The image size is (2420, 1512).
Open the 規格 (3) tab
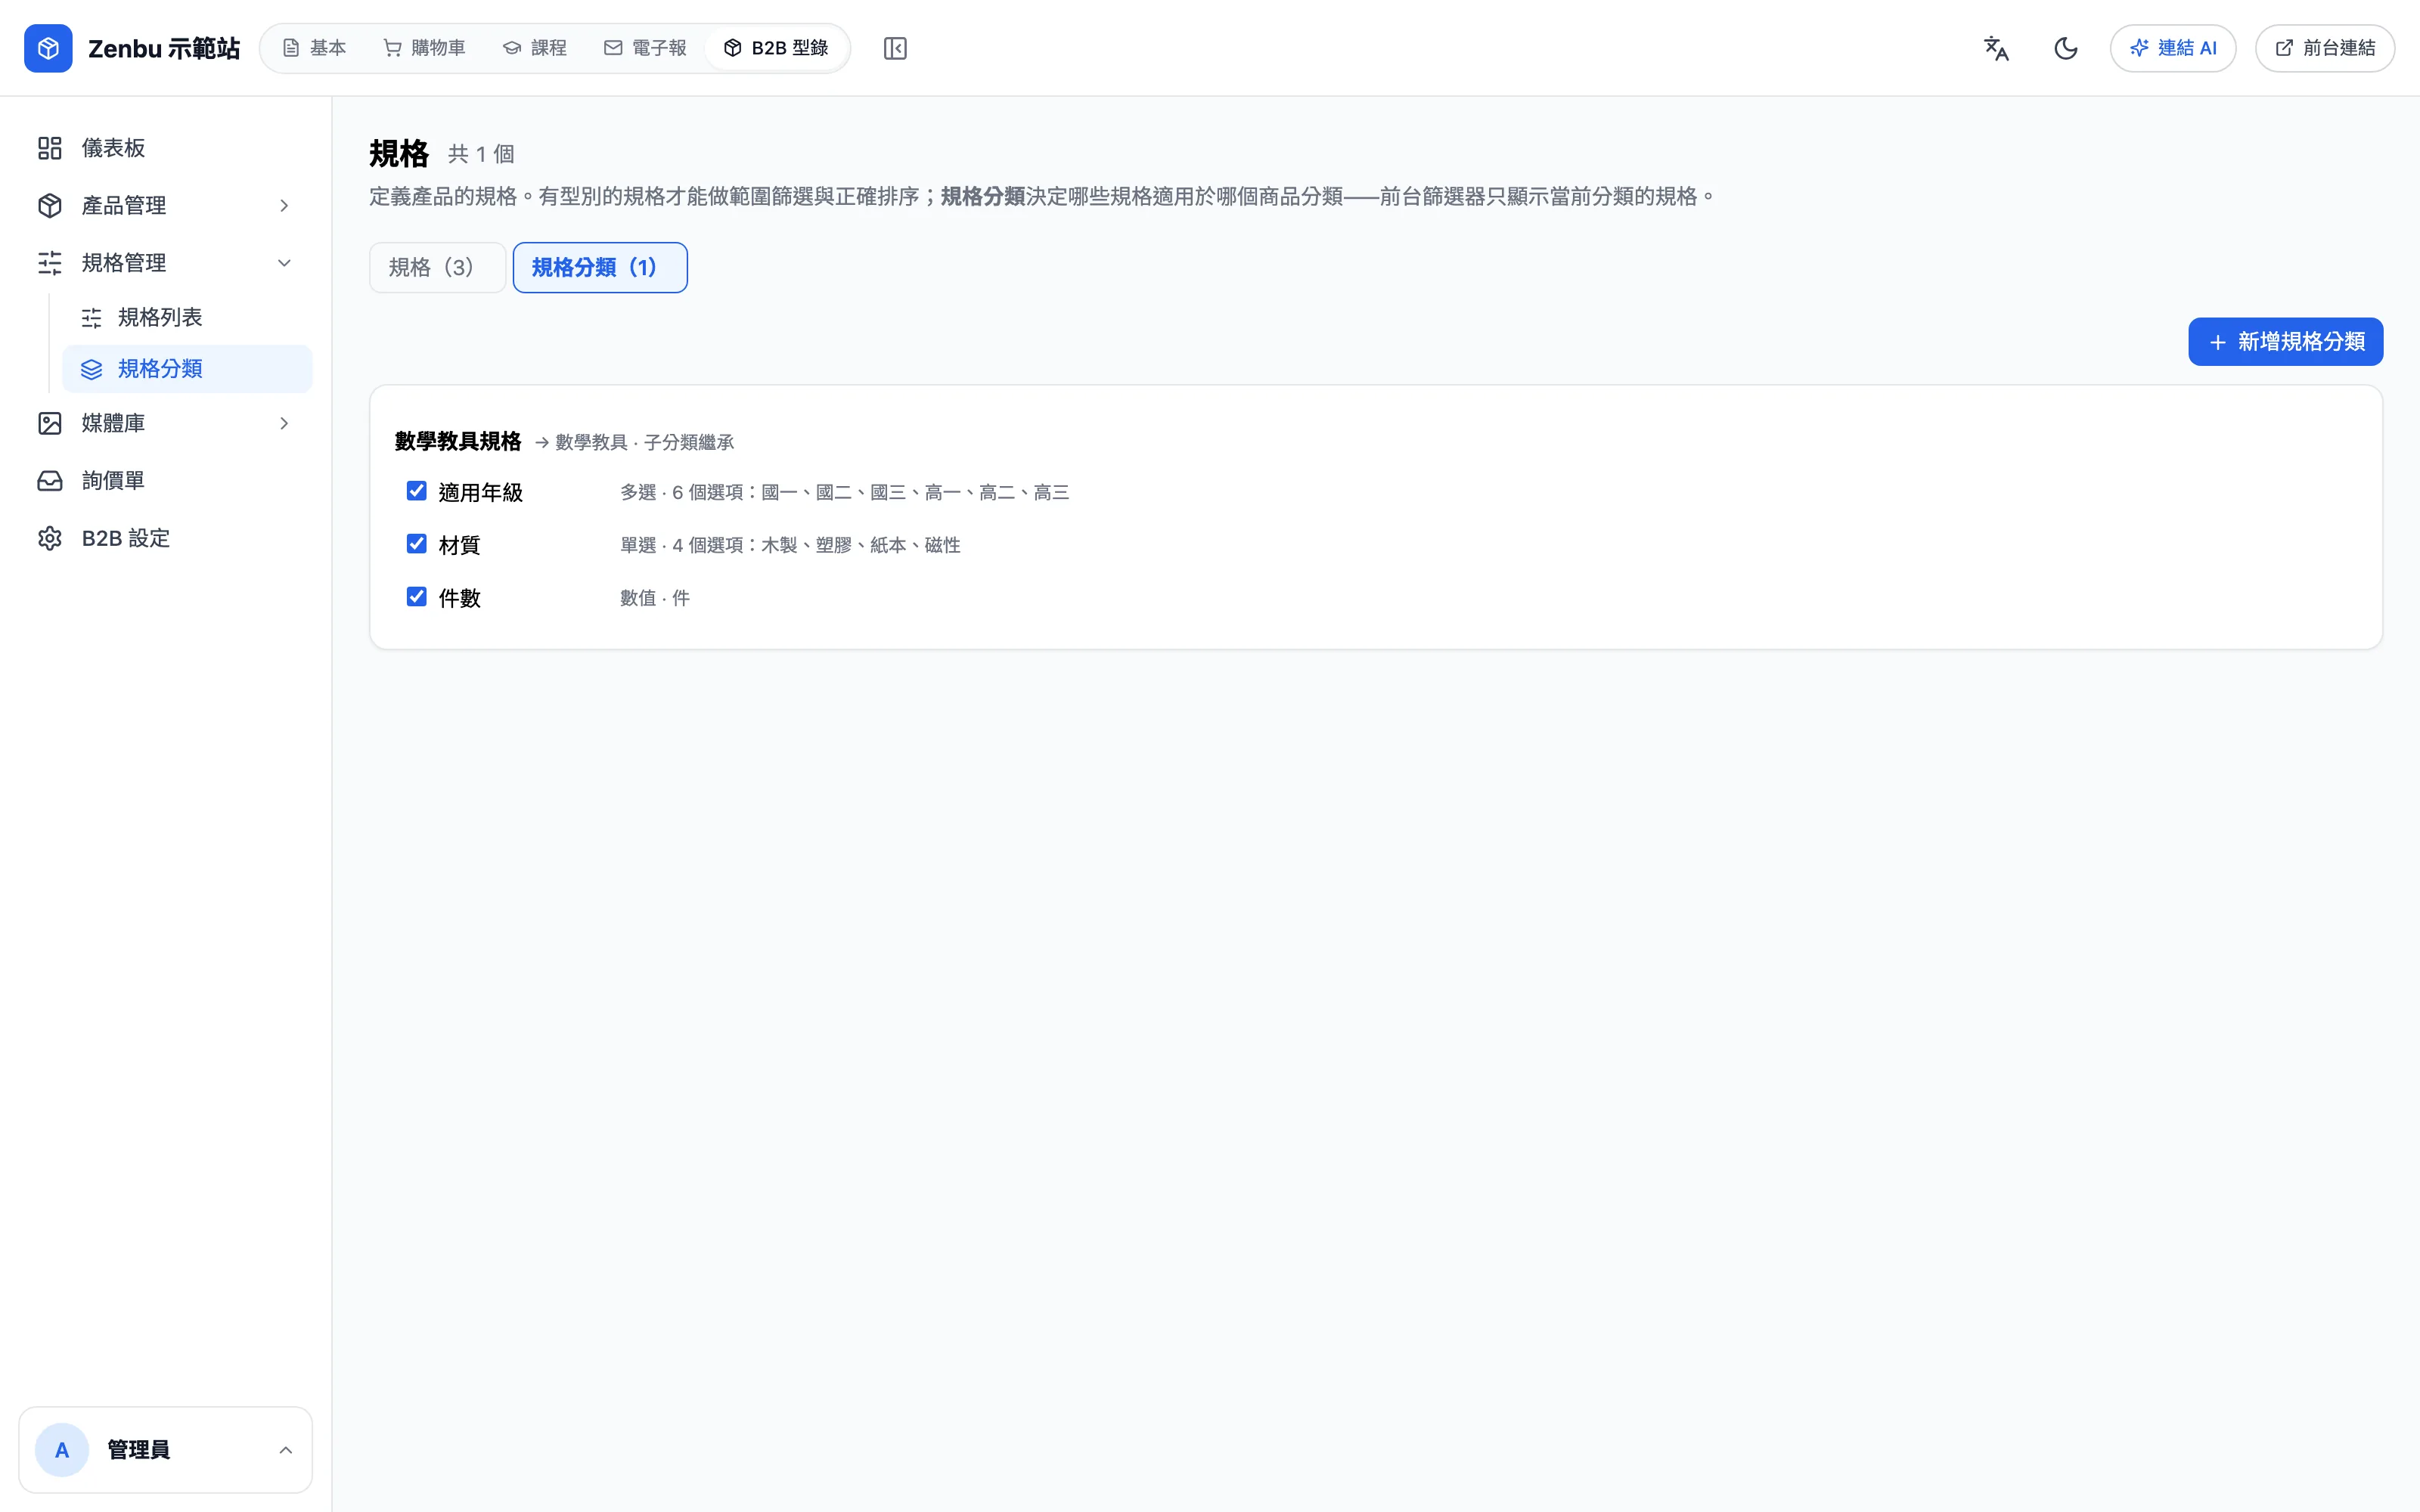pyautogui.click(x=437, y=267)
